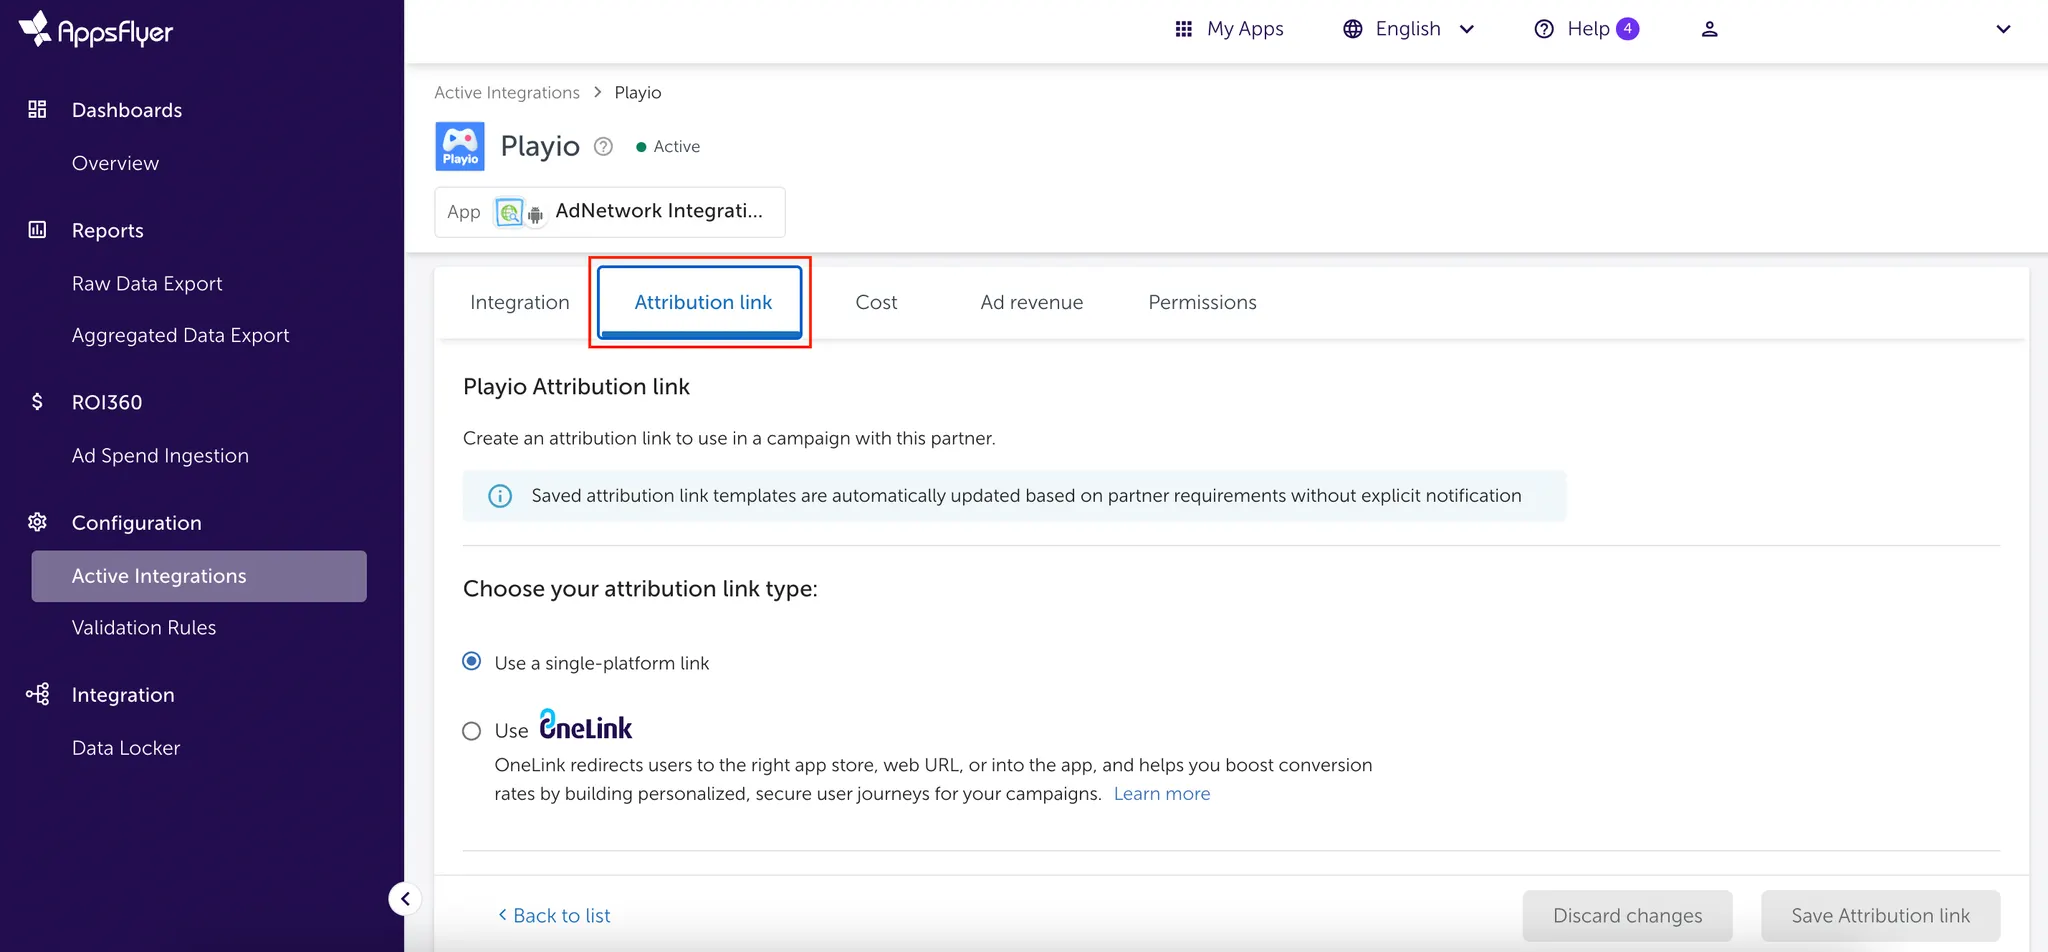
Task: Open Overview in the sidebar
Action: pyautogui.click(x=115, y=163)
